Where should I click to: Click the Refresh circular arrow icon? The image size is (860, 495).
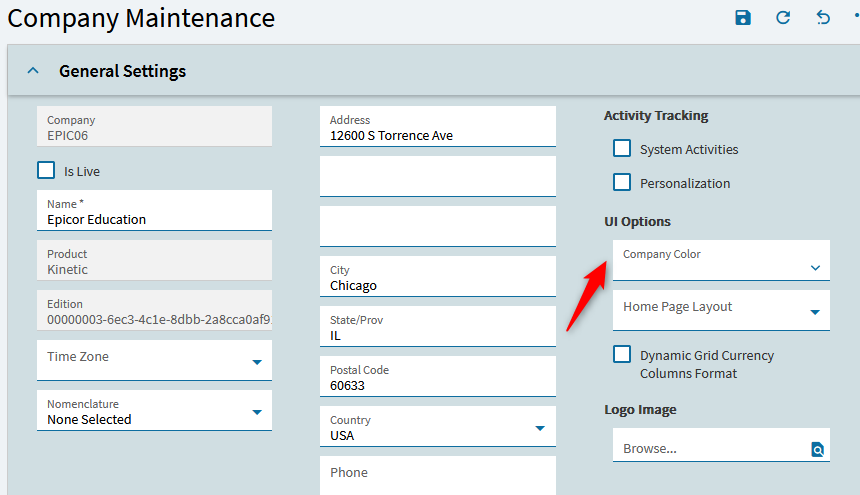783,18
